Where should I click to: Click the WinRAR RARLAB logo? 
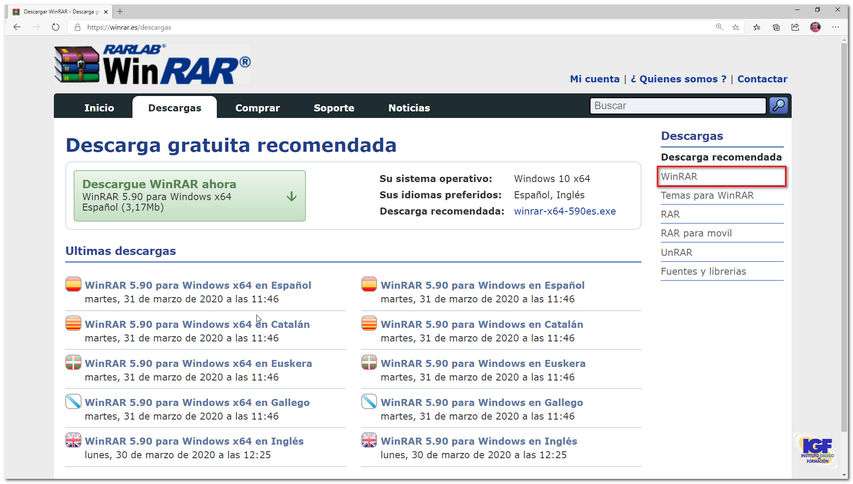[x=153, y=64]
